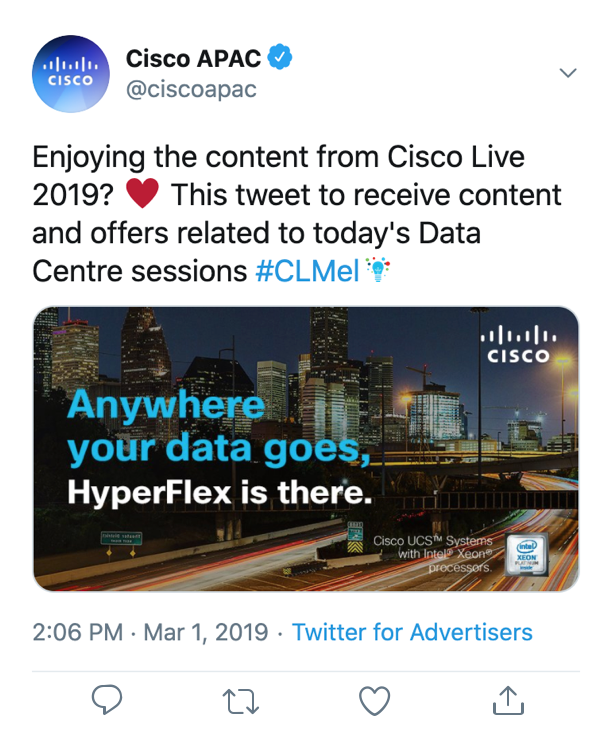612x753 pixels.
Task: Click the Cisco logo in the image
Action: click(516, 343)
